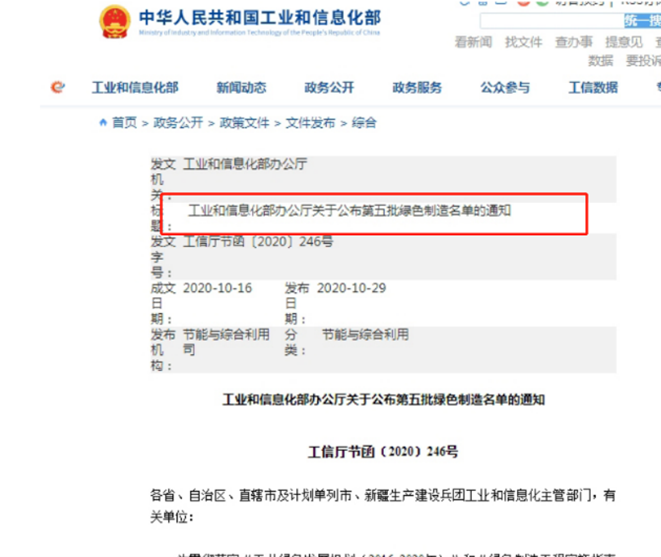This screenshot has width=661, height=557.
Task: Click the home icon in the breadcrumb
Action: click(x=103, y=122)
